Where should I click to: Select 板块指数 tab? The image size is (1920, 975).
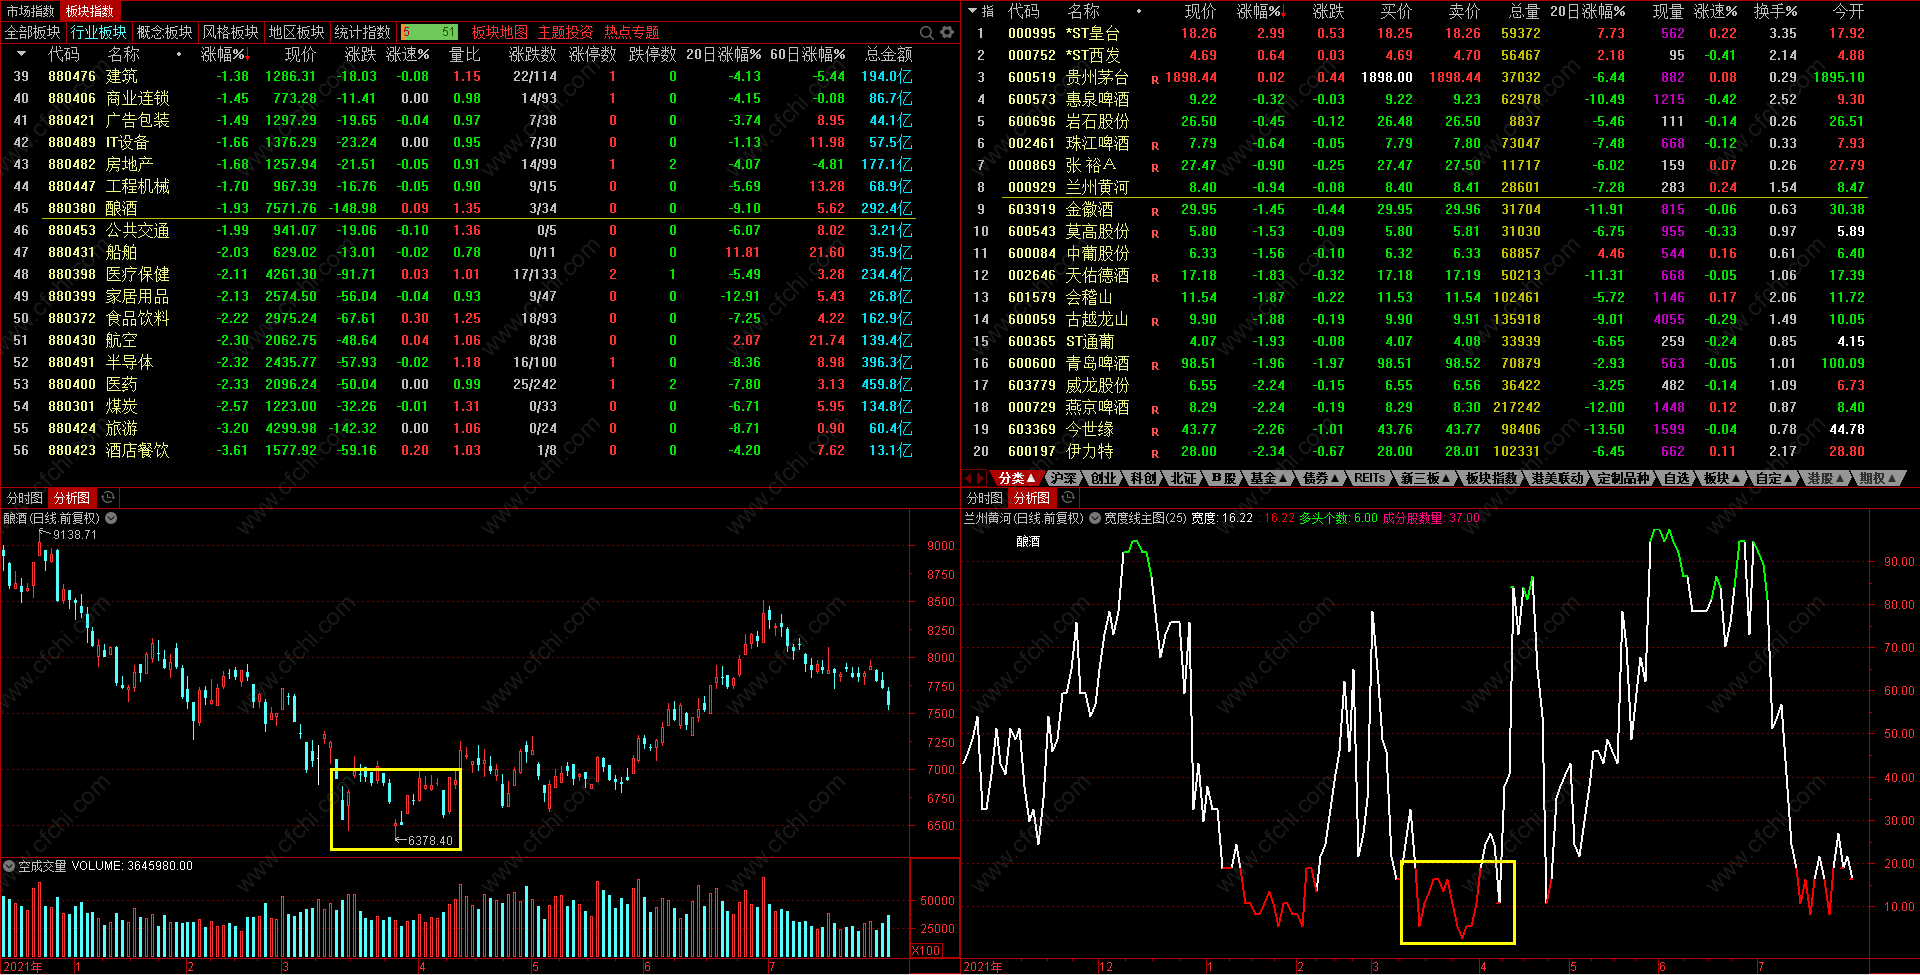[x=90, y=11]
